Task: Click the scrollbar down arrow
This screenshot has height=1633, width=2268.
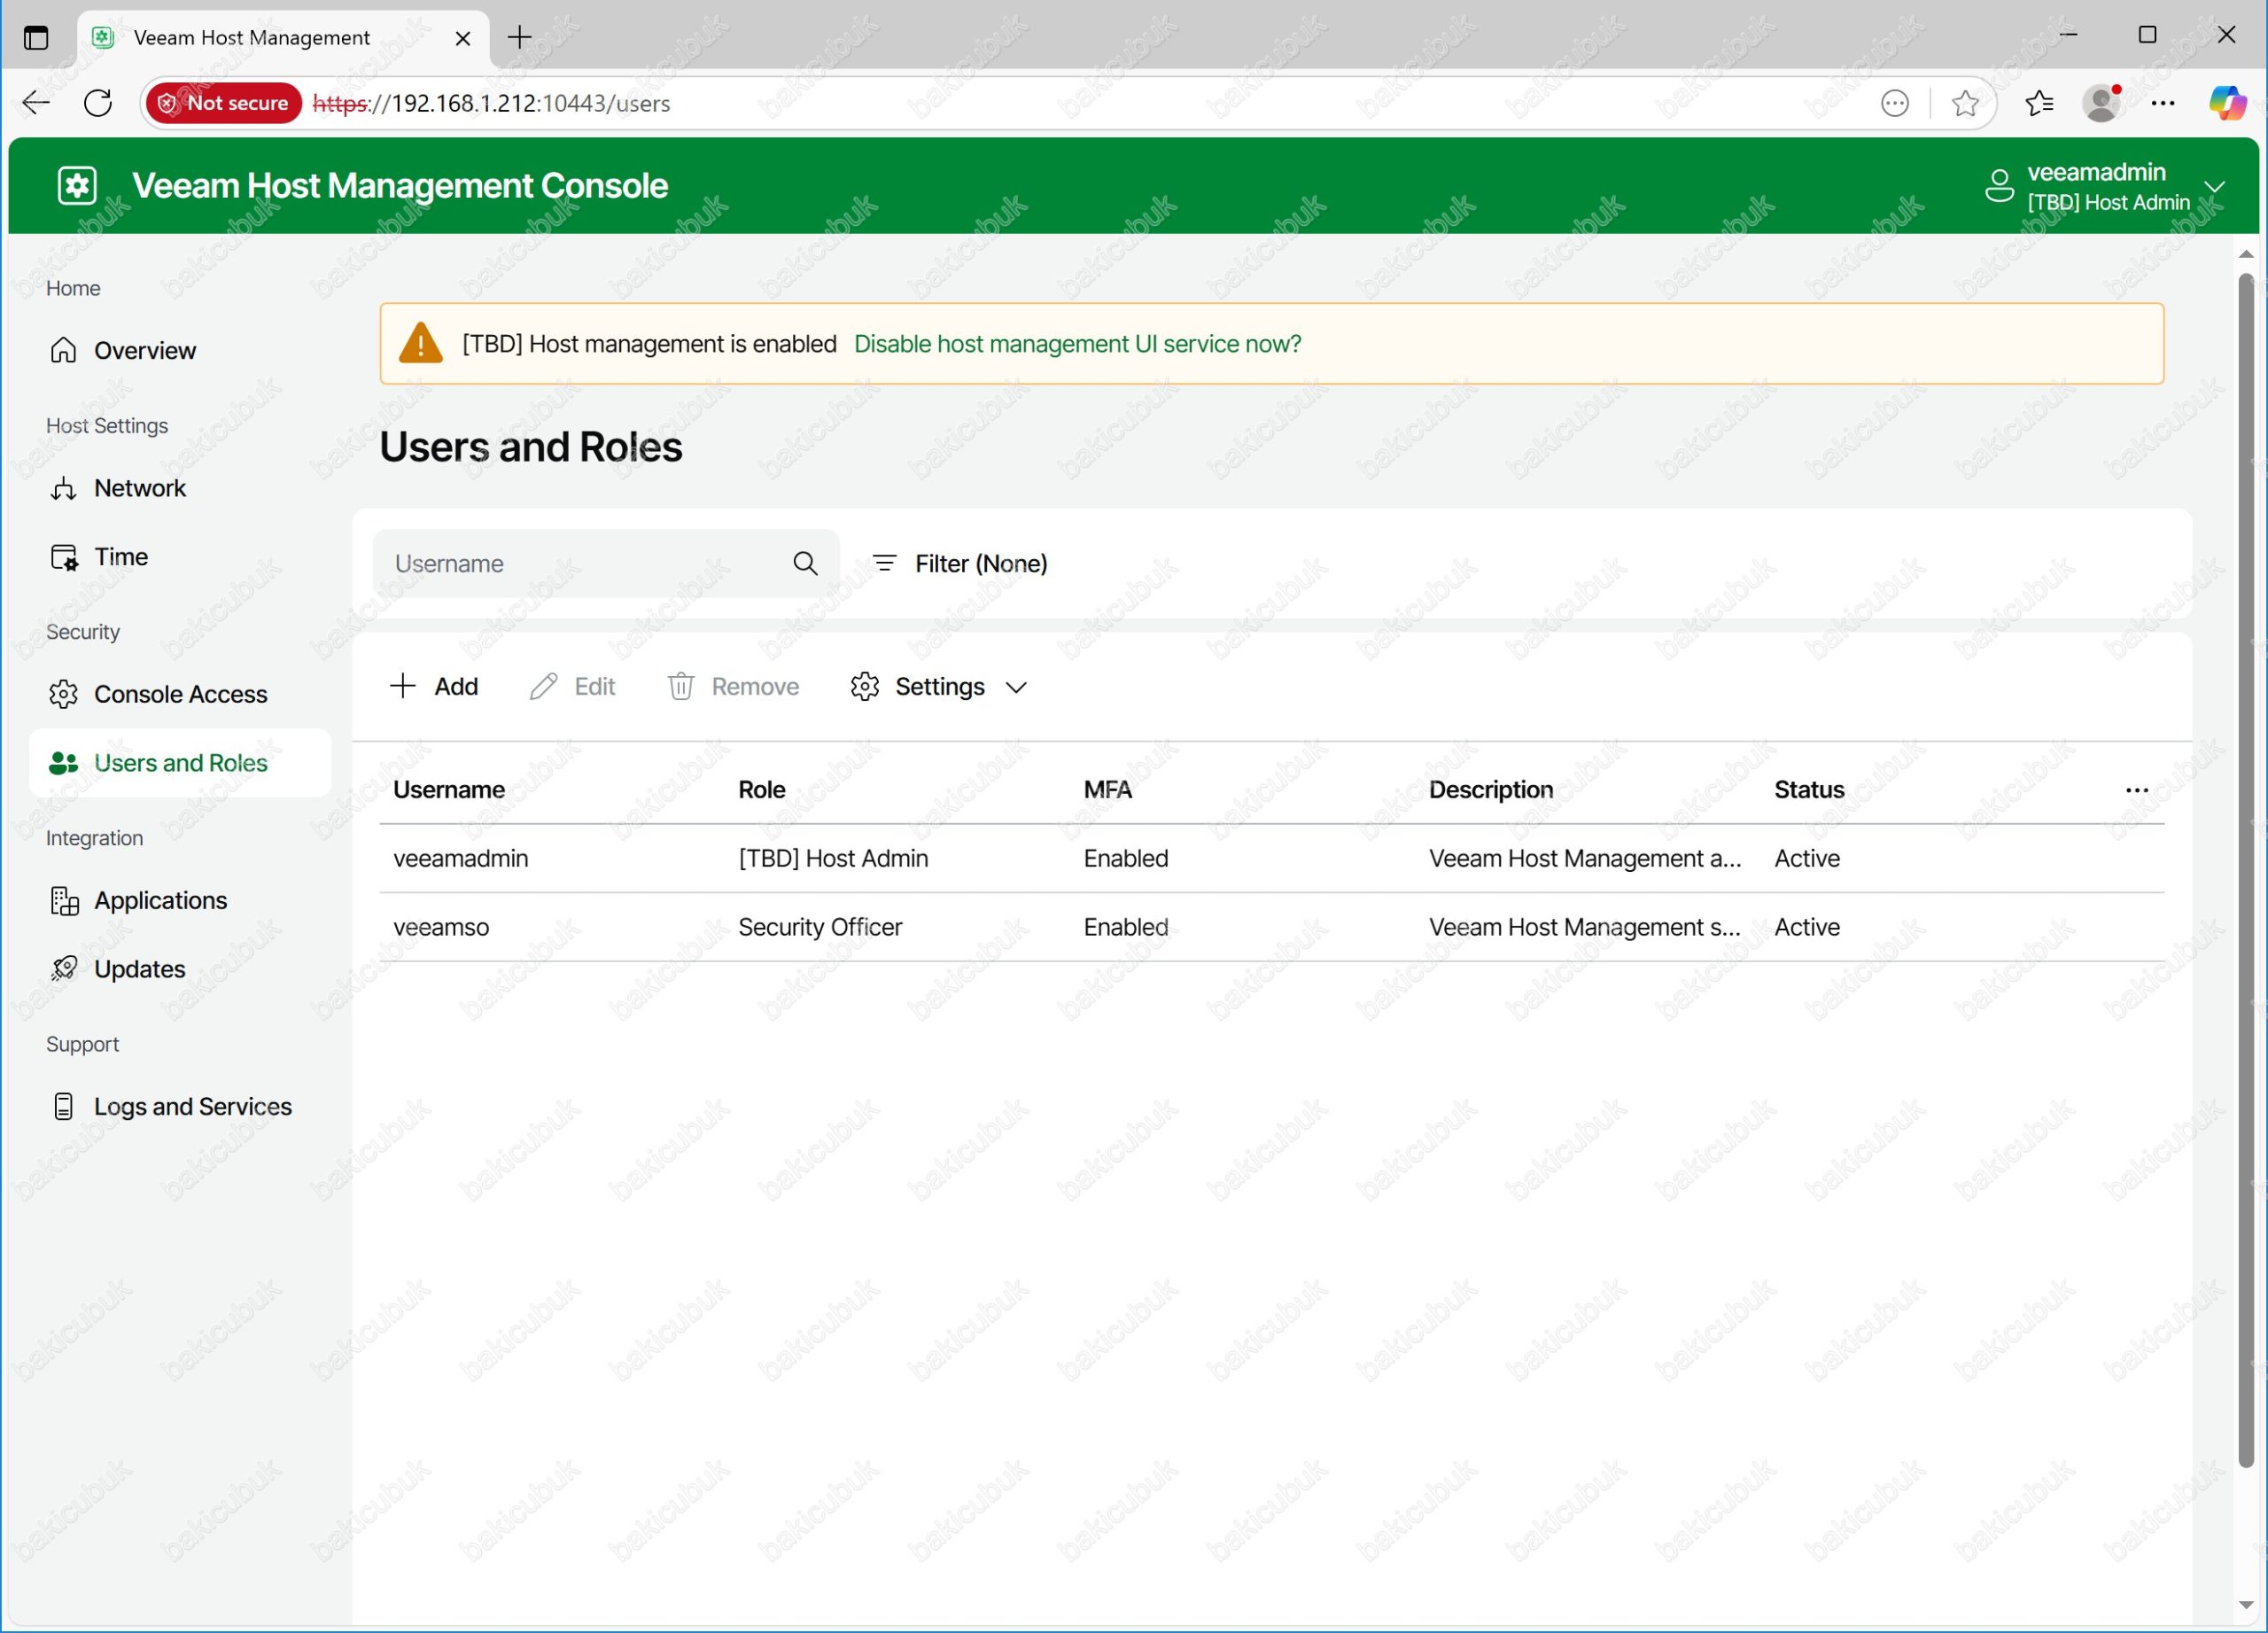Action: (x=2245, y=1606)
